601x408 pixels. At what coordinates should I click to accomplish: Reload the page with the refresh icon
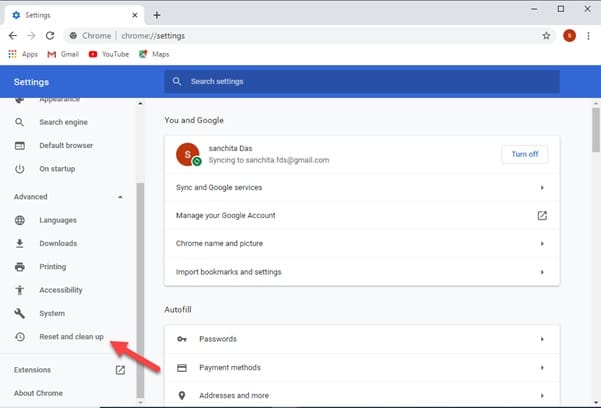[50, 36]
